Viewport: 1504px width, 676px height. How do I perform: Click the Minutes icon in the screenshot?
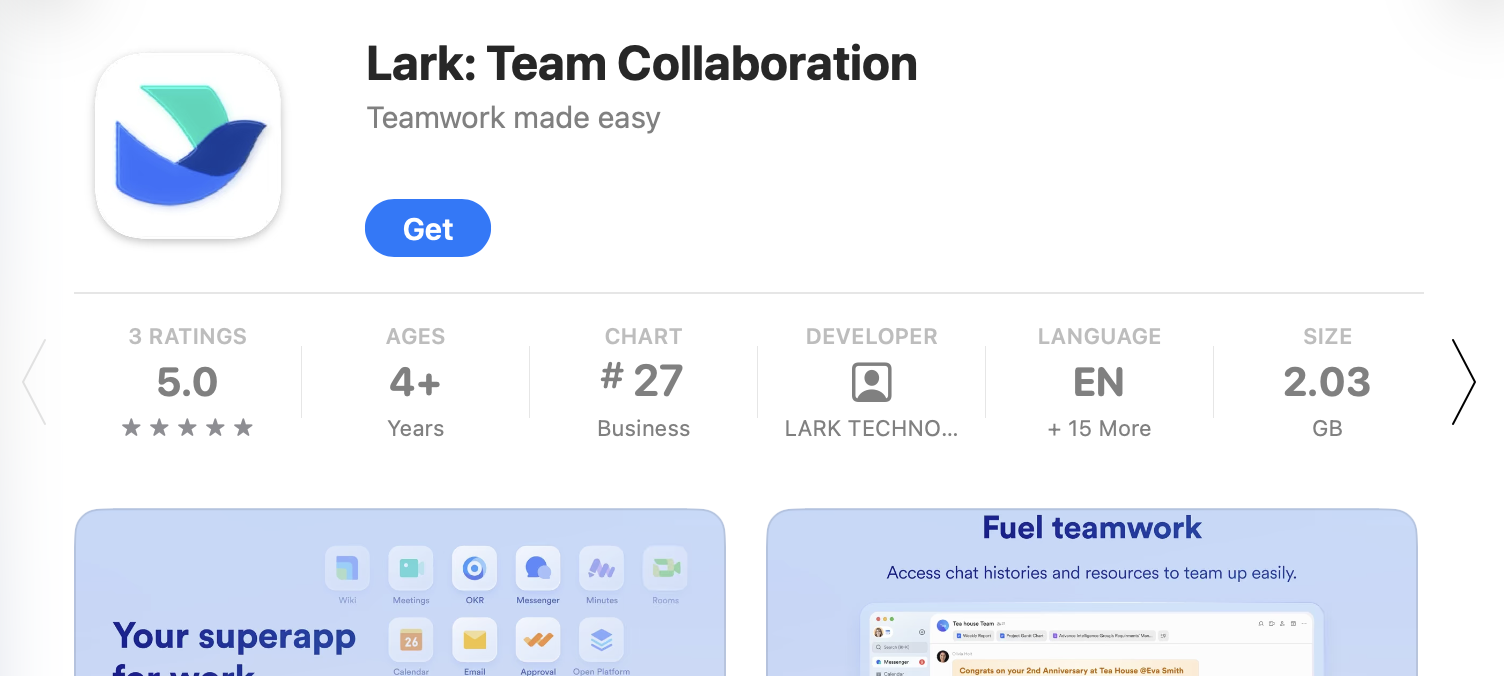pos(602,568)
